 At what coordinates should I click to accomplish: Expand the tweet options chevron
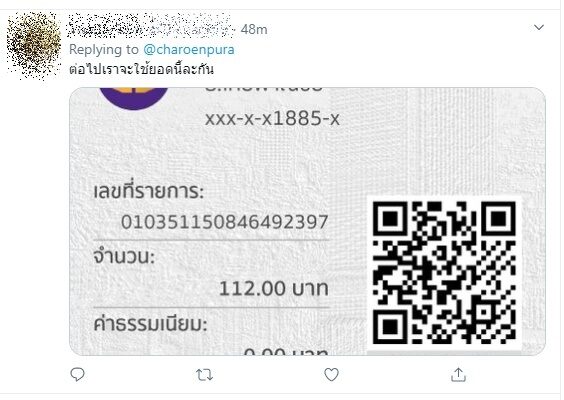[538, 27]
